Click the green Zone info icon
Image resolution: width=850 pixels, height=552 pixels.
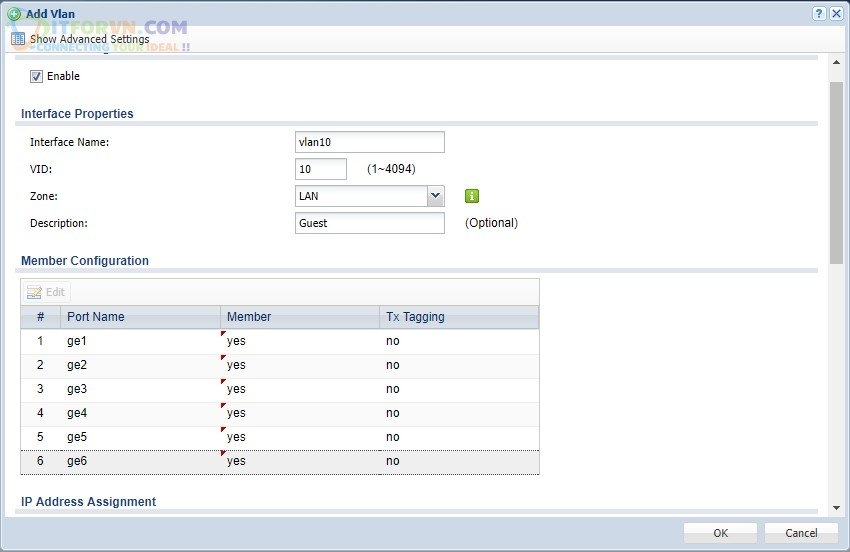pos(472,196)
